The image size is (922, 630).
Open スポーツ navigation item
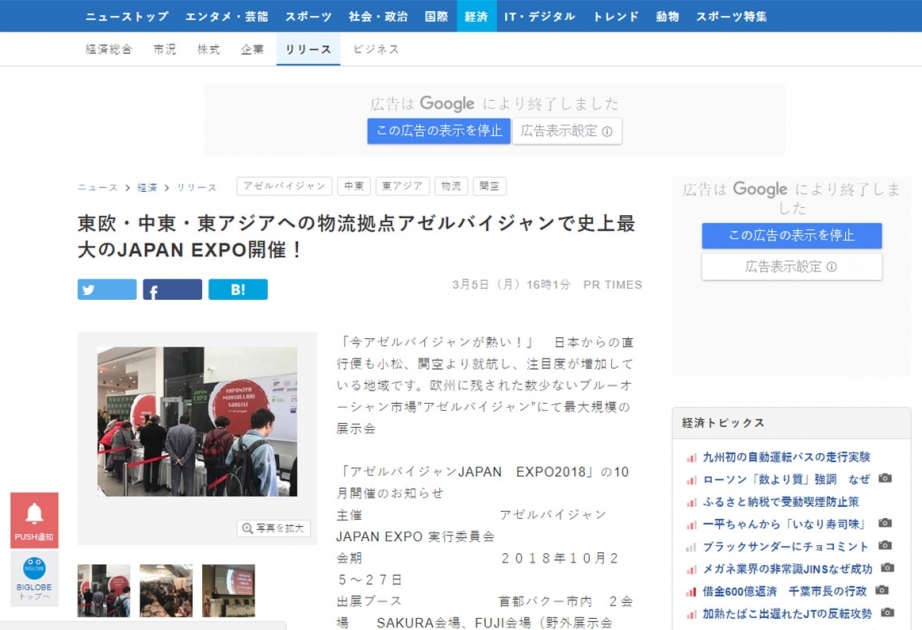pos(309,16)
